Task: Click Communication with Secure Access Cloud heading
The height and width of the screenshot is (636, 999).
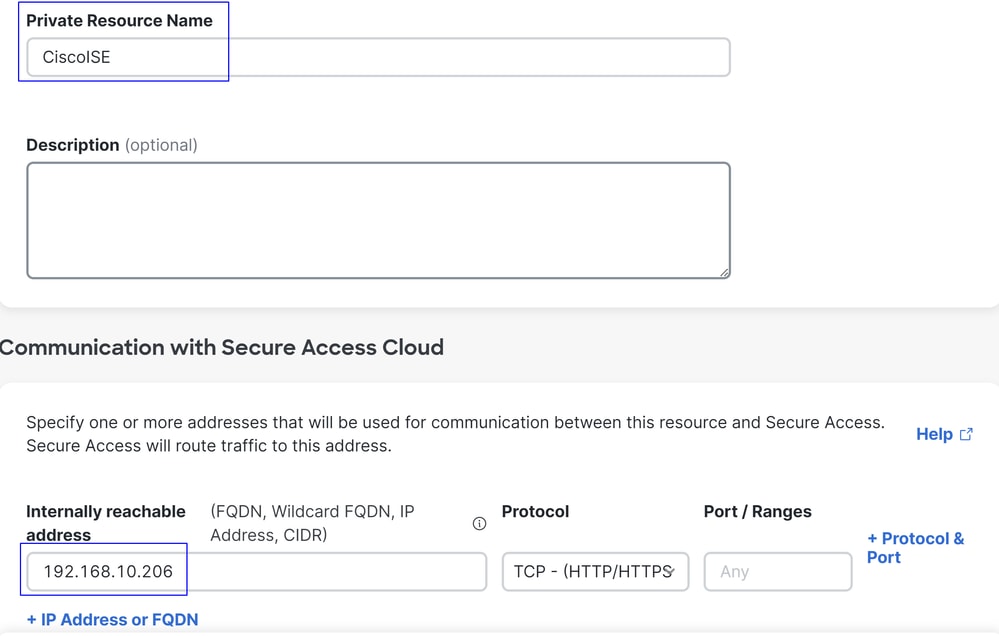Action: click(222, 347)
